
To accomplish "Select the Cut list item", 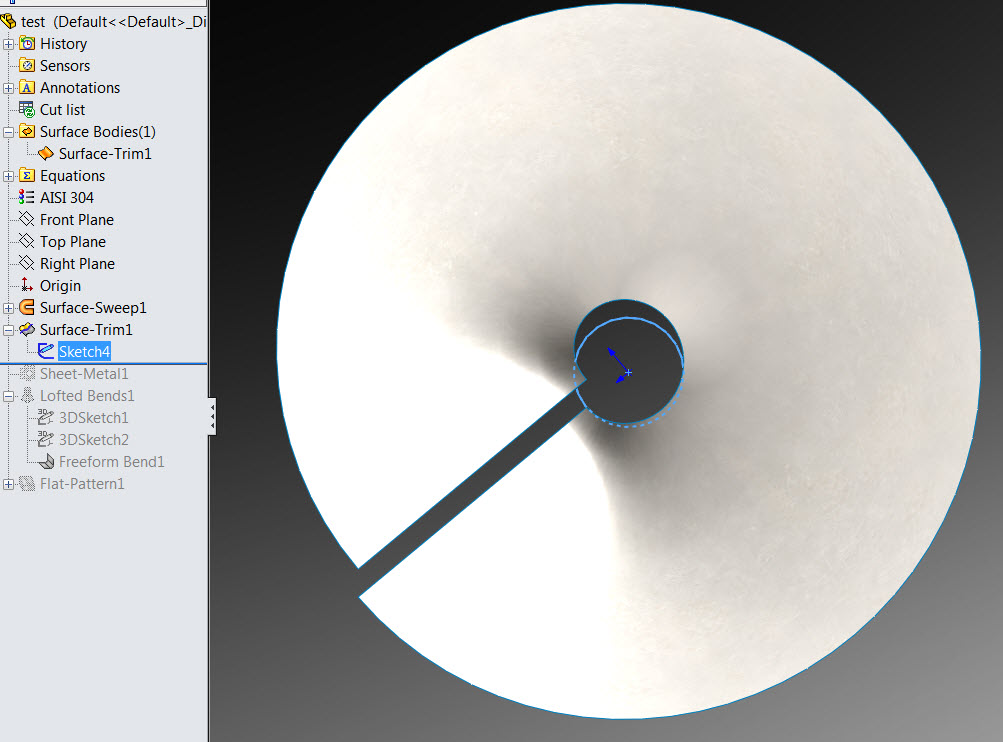I will (62, 109).
